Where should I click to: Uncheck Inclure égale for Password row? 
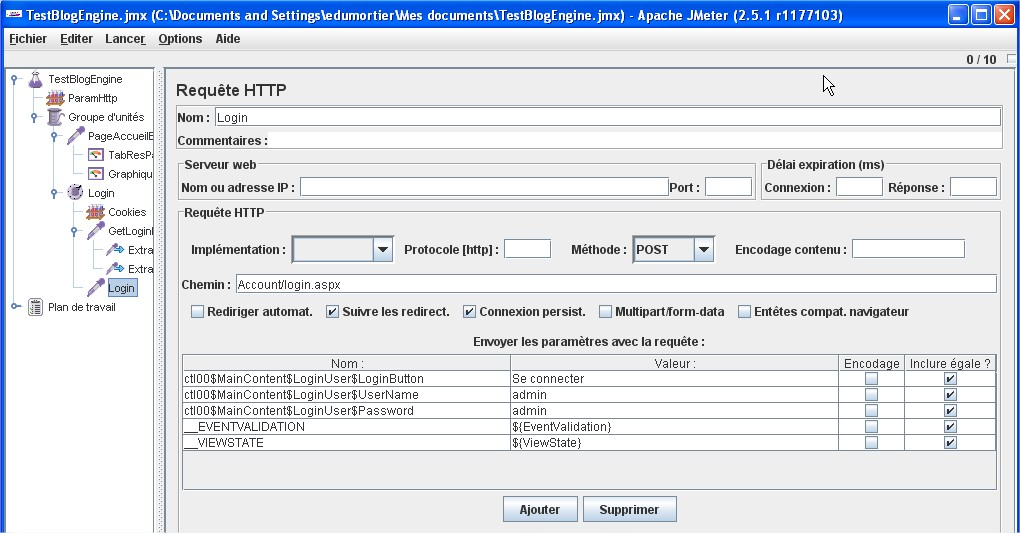tap(950, 411)
